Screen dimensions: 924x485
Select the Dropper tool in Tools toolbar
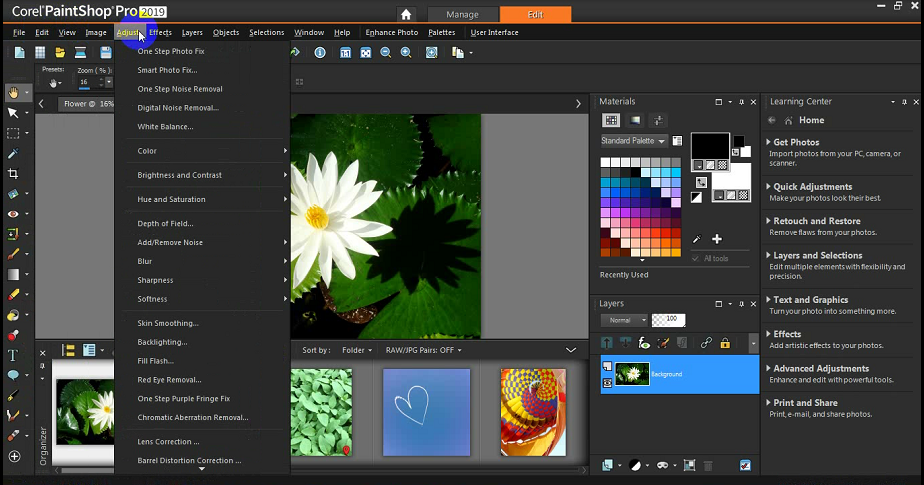[x=13, y=153]
